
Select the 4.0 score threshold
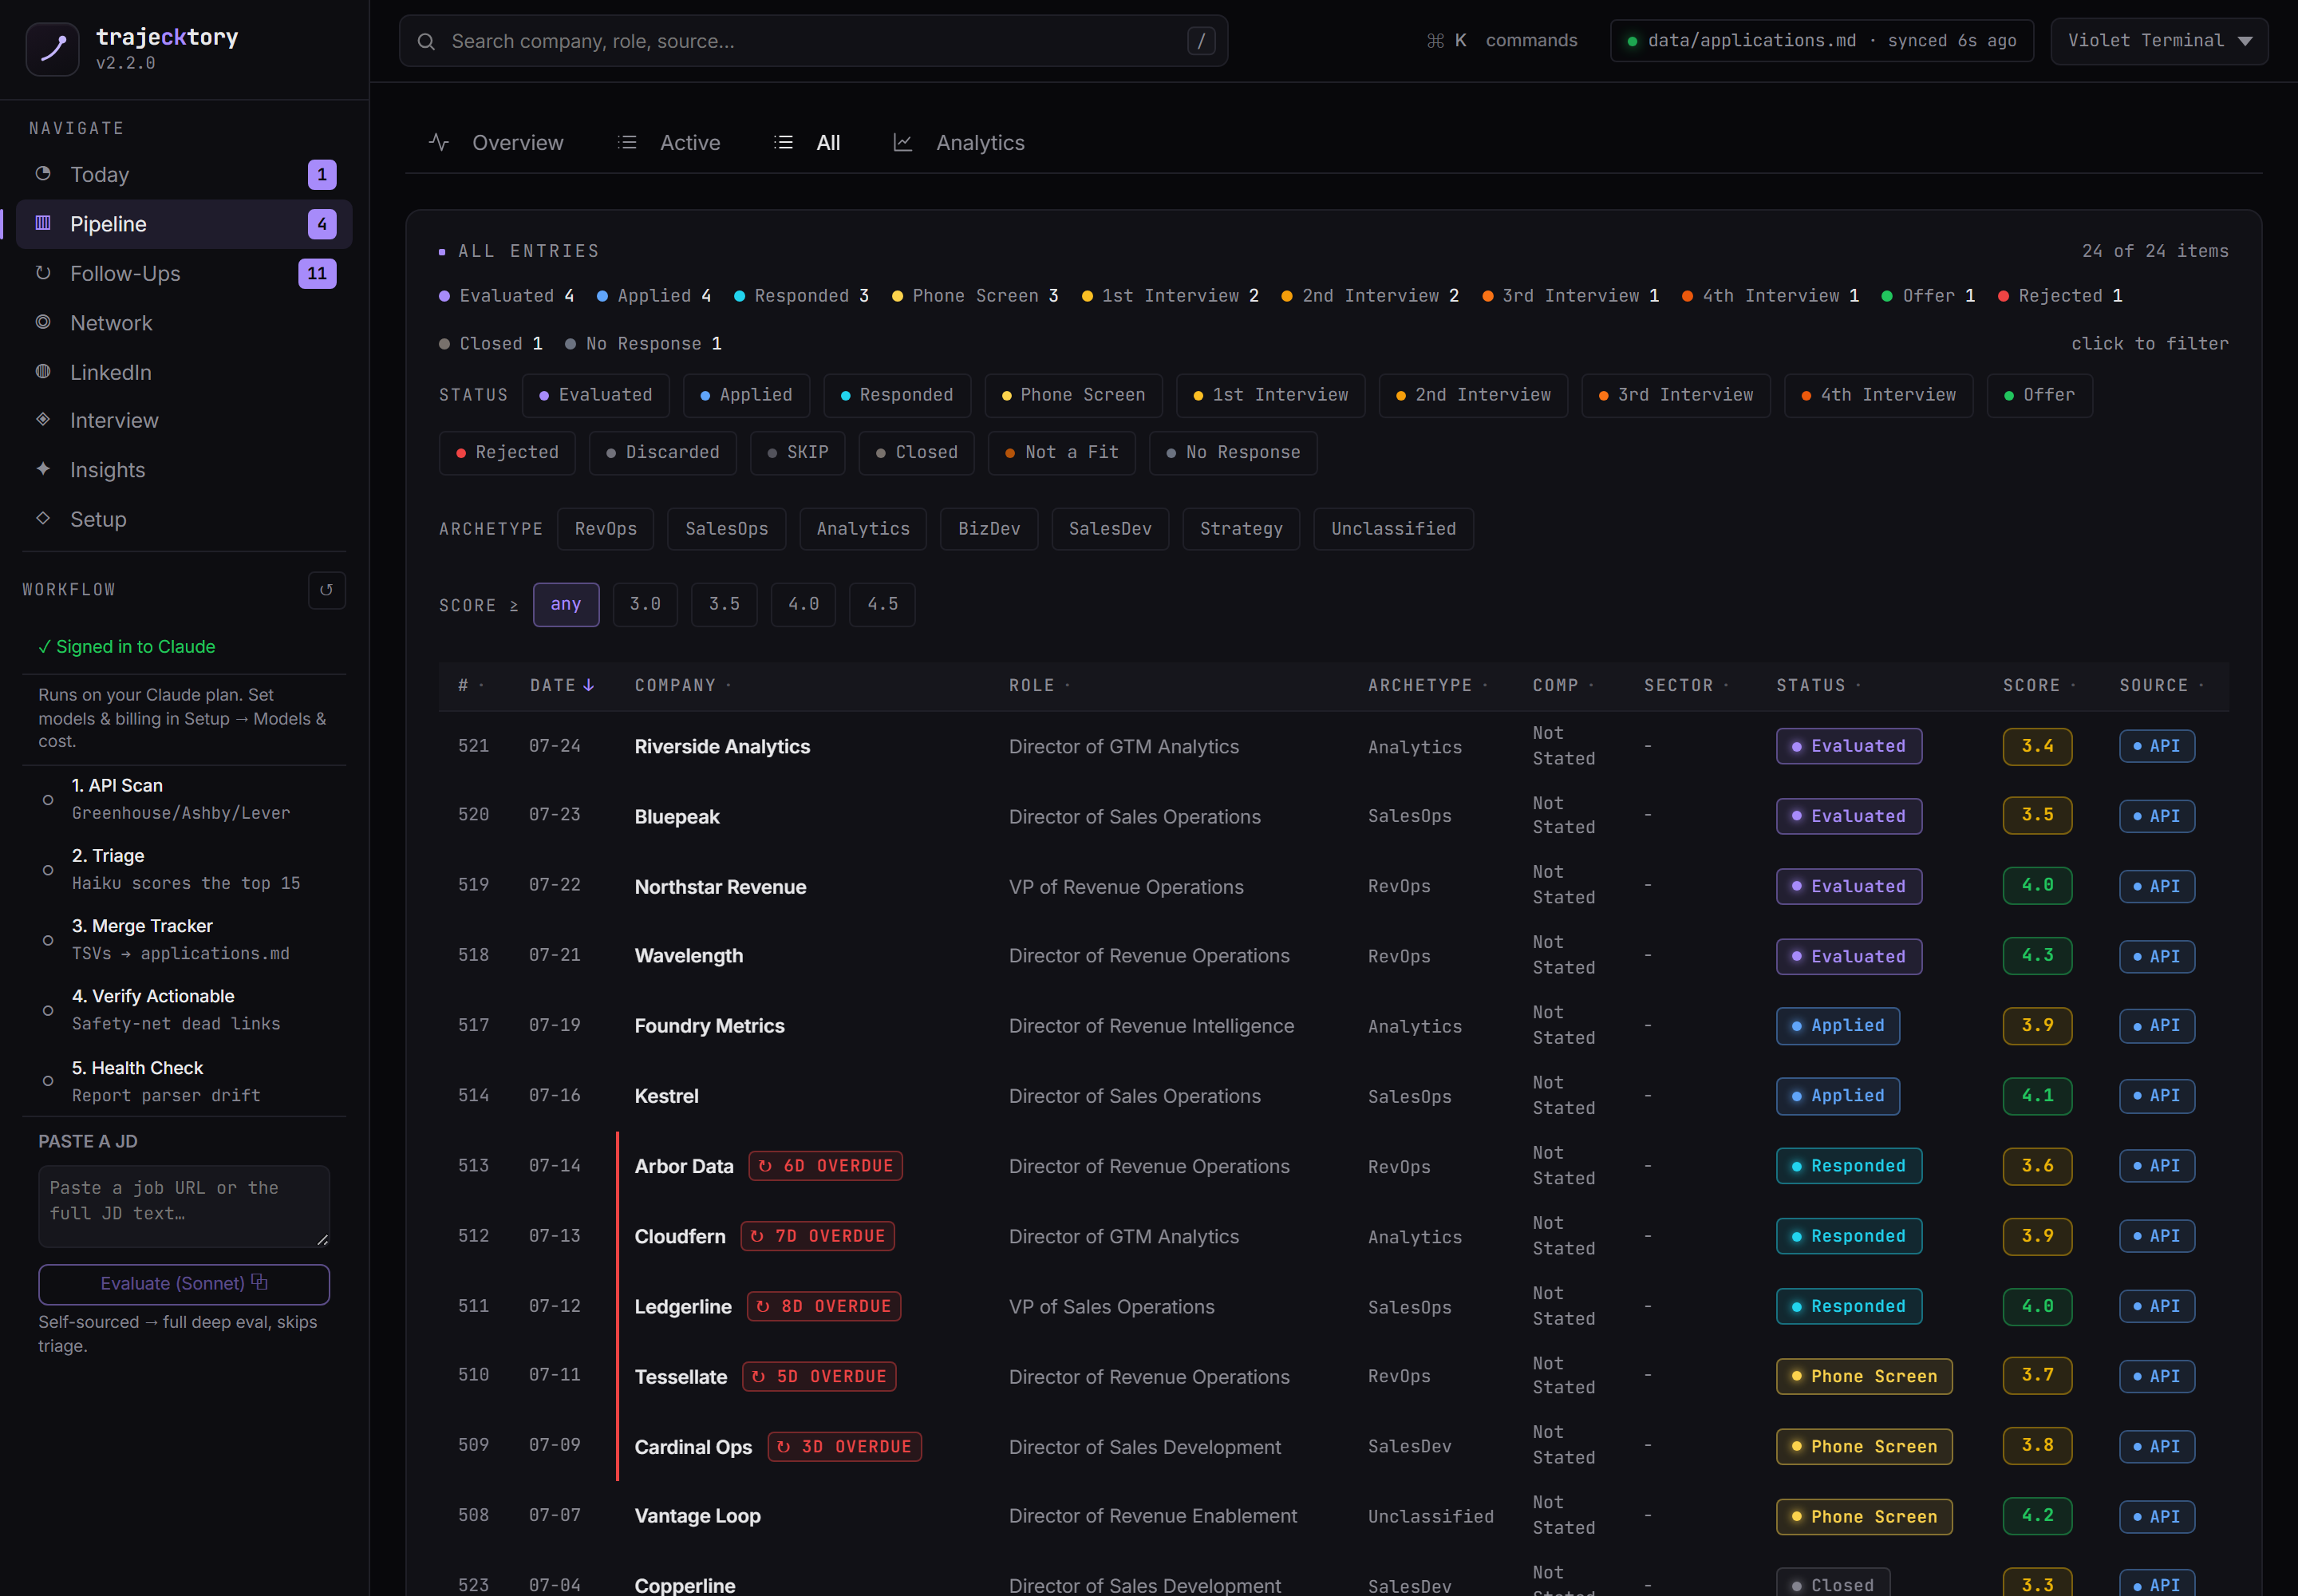pyautogui.click(x=803, y=604)
